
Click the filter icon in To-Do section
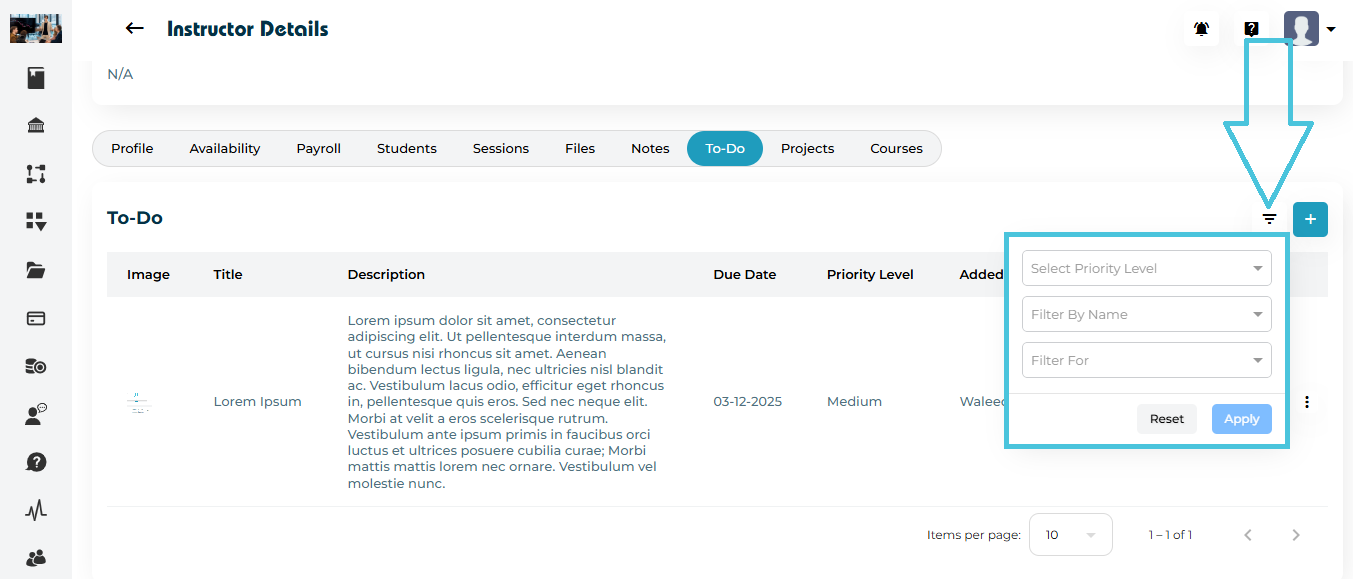click(1269, 219)
